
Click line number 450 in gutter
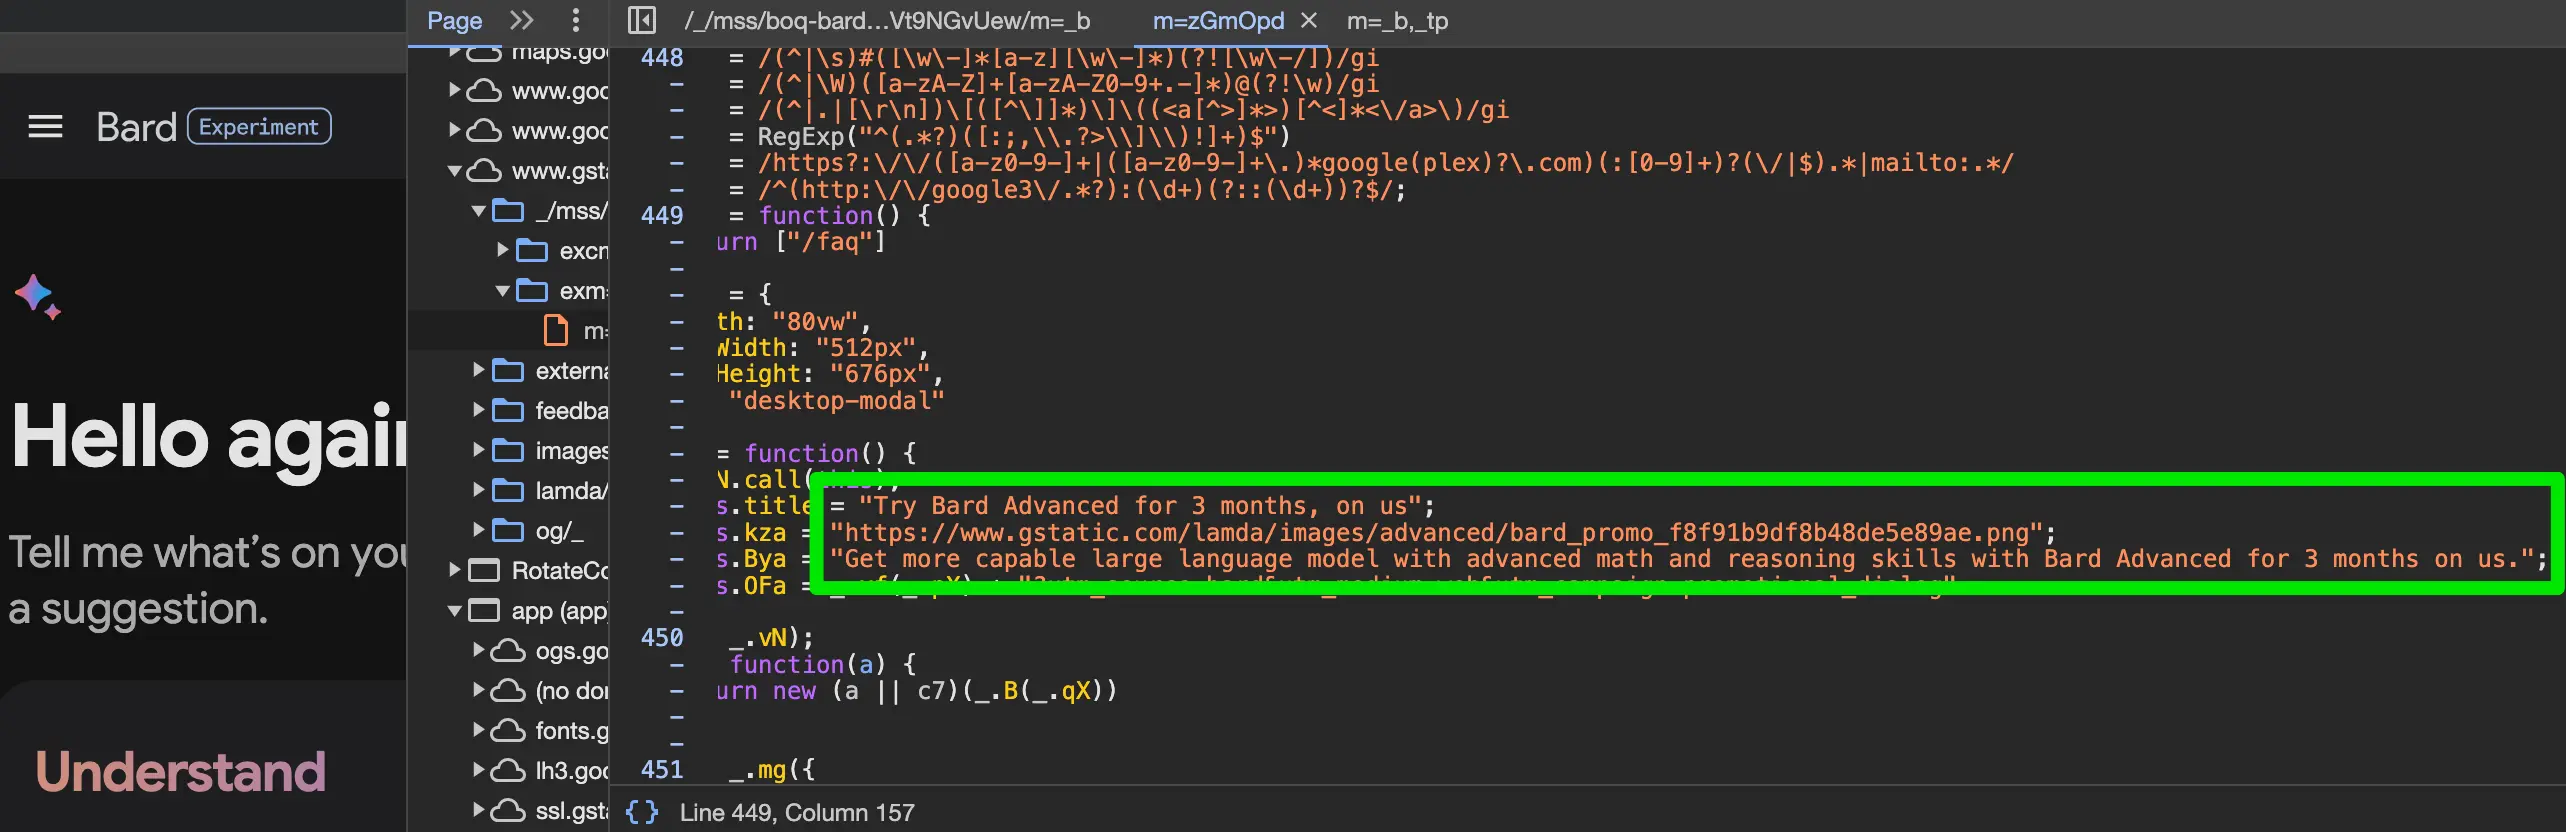pyautogui.click(x=662, y=638)
